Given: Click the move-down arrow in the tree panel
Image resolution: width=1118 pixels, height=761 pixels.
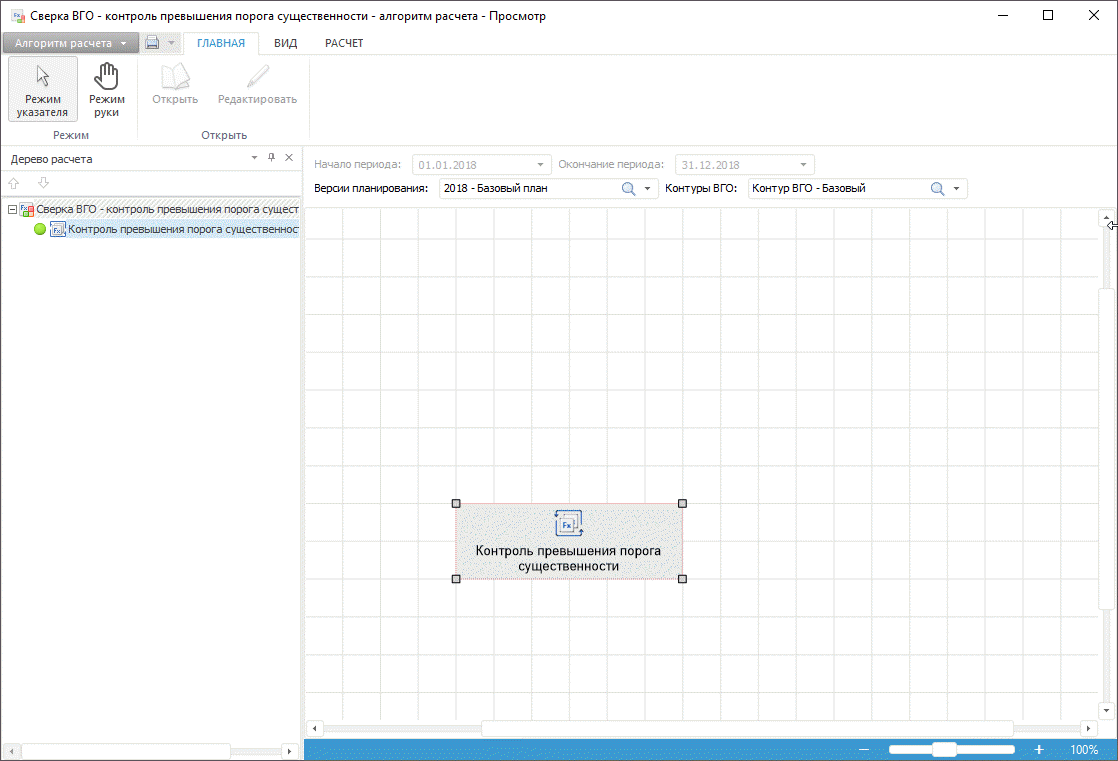Looking at the screenshot, I should (x=43, y=183).
